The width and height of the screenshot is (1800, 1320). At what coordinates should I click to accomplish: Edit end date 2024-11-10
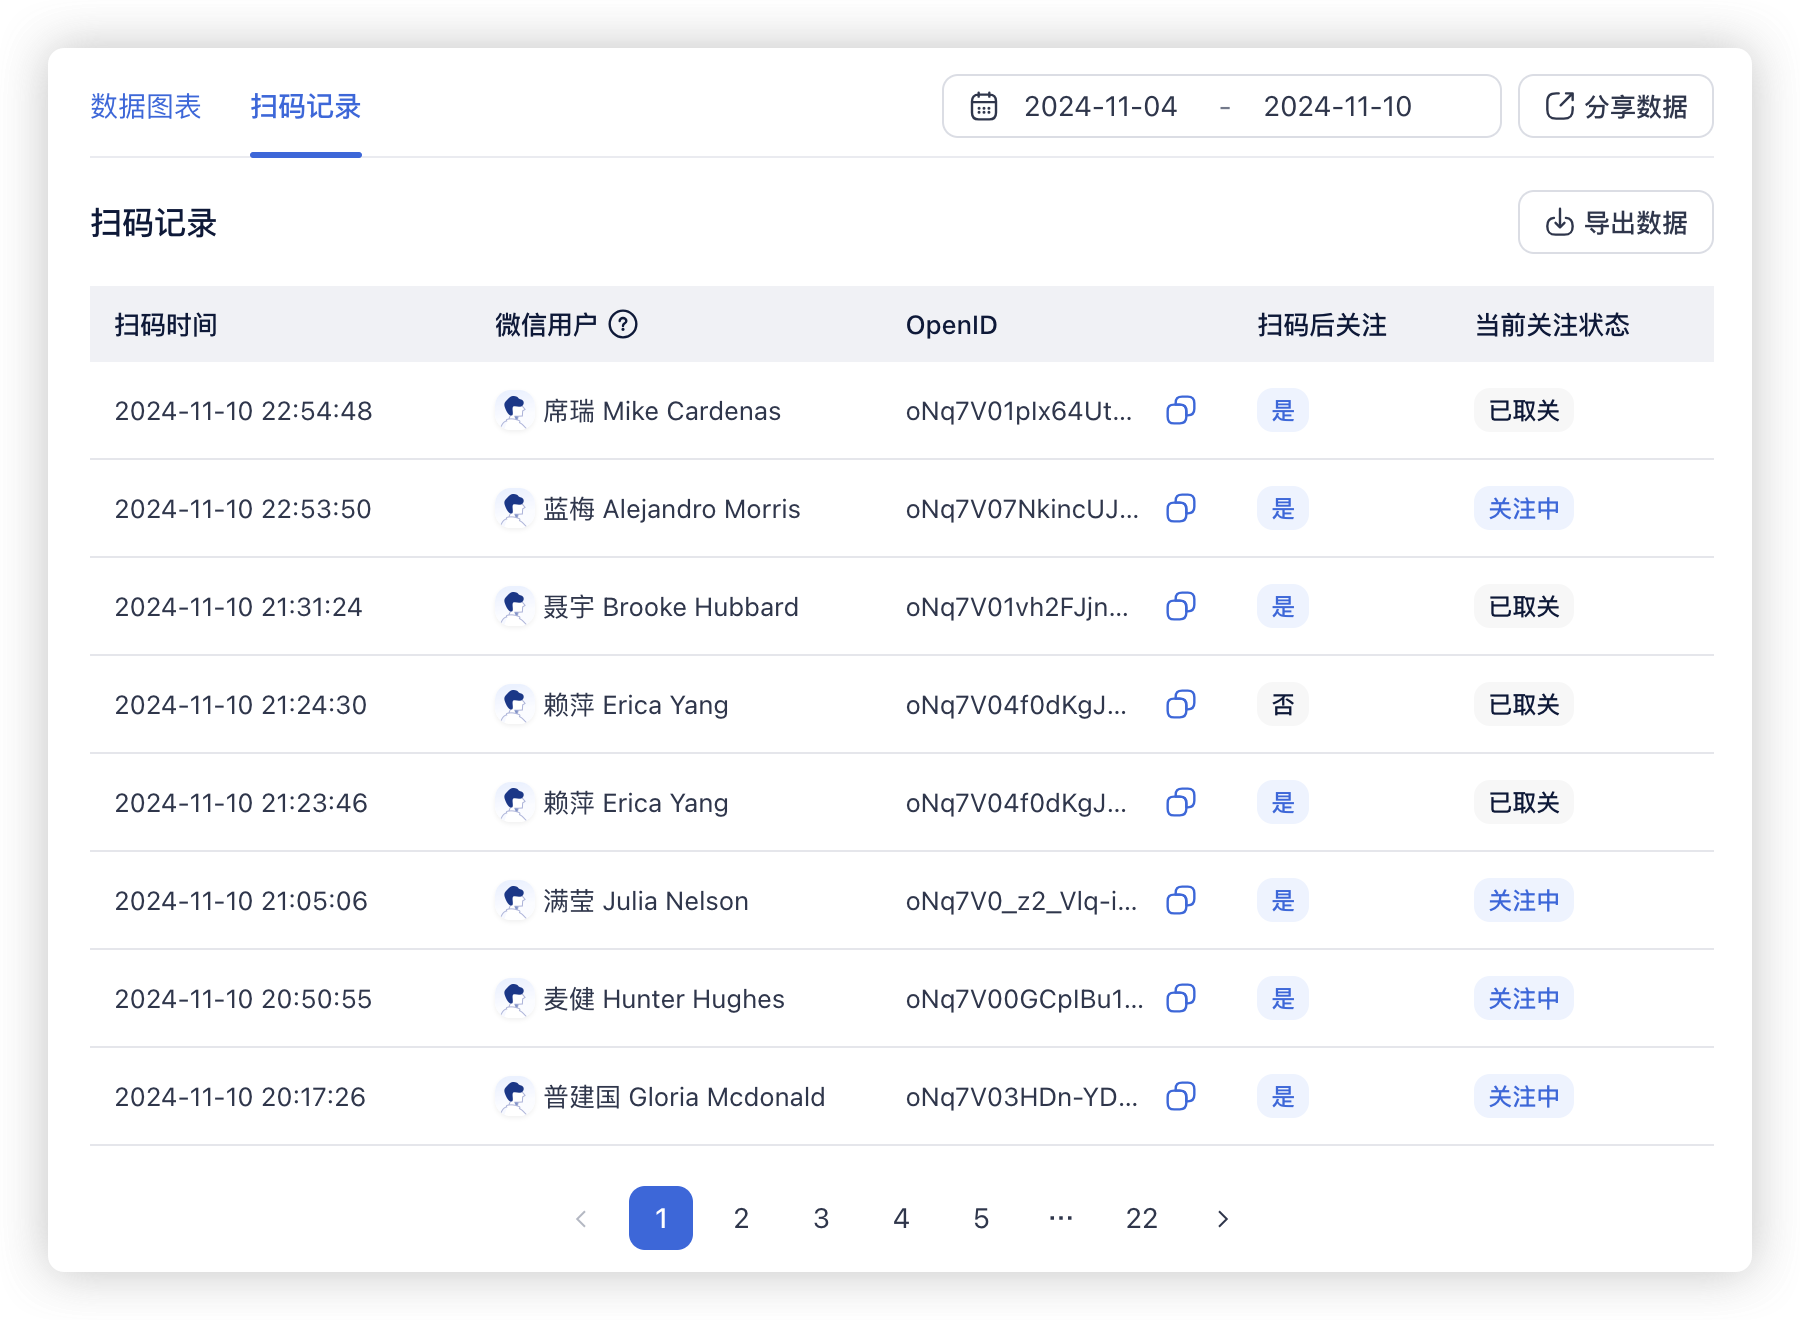tap(1338, 106)
